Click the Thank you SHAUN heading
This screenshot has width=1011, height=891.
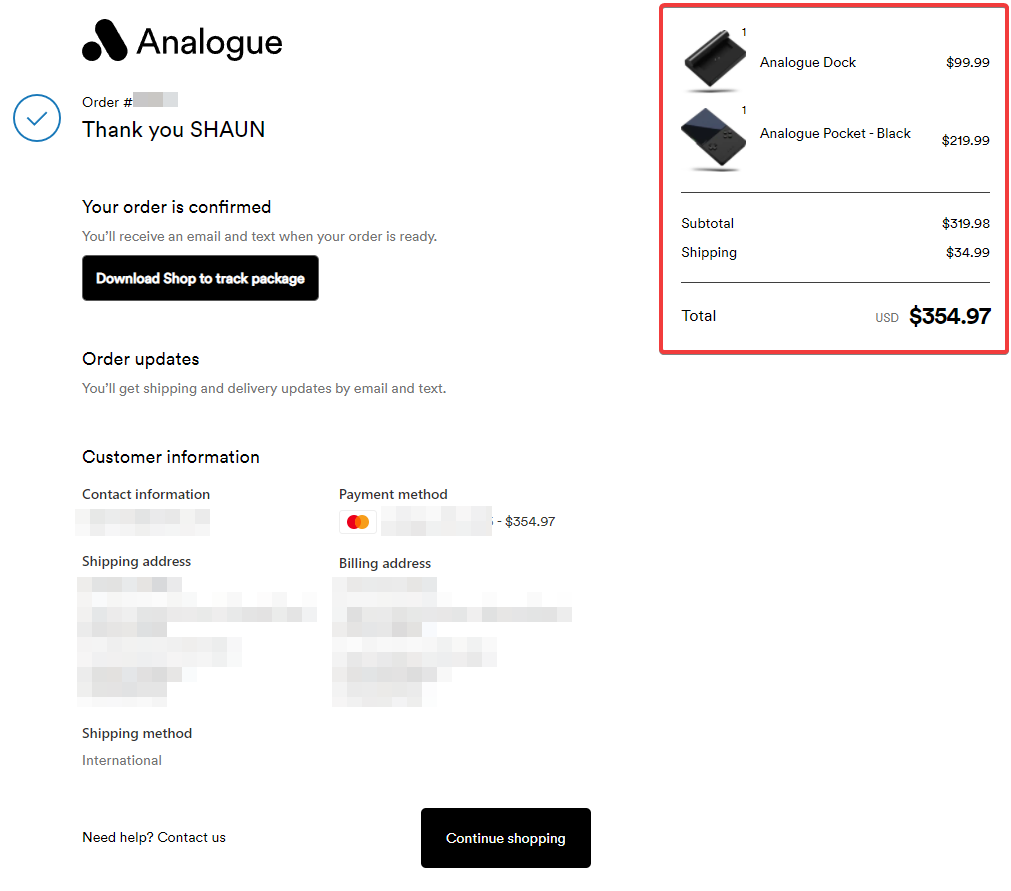pos(173,130)
